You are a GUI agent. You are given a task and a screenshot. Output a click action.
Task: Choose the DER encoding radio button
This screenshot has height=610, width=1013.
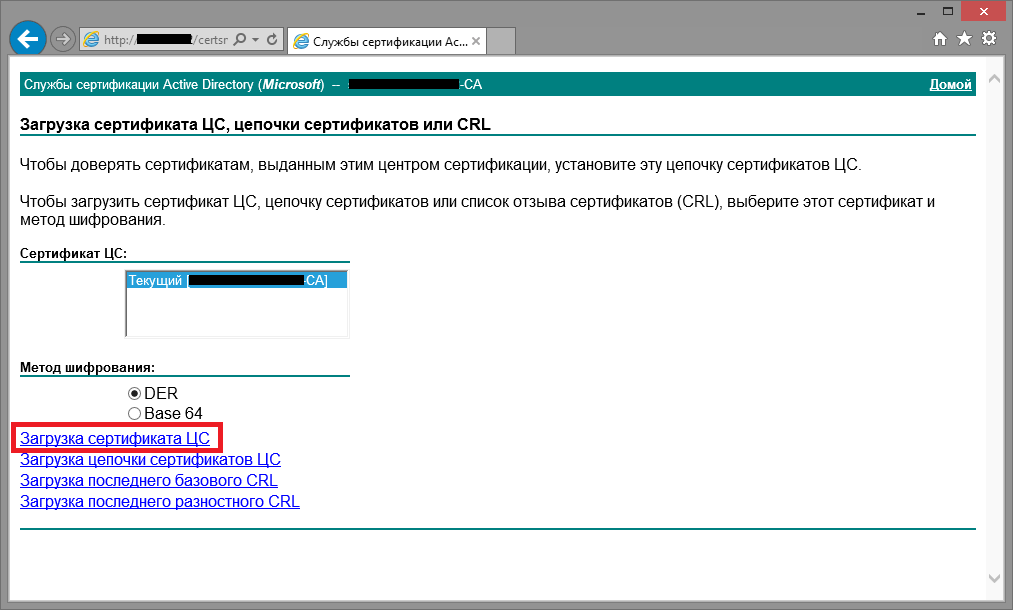point(134,394)
